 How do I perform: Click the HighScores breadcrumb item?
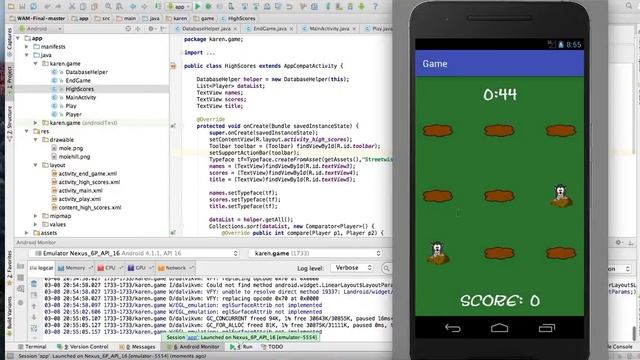pyautogui.click(x=239, y=18)
